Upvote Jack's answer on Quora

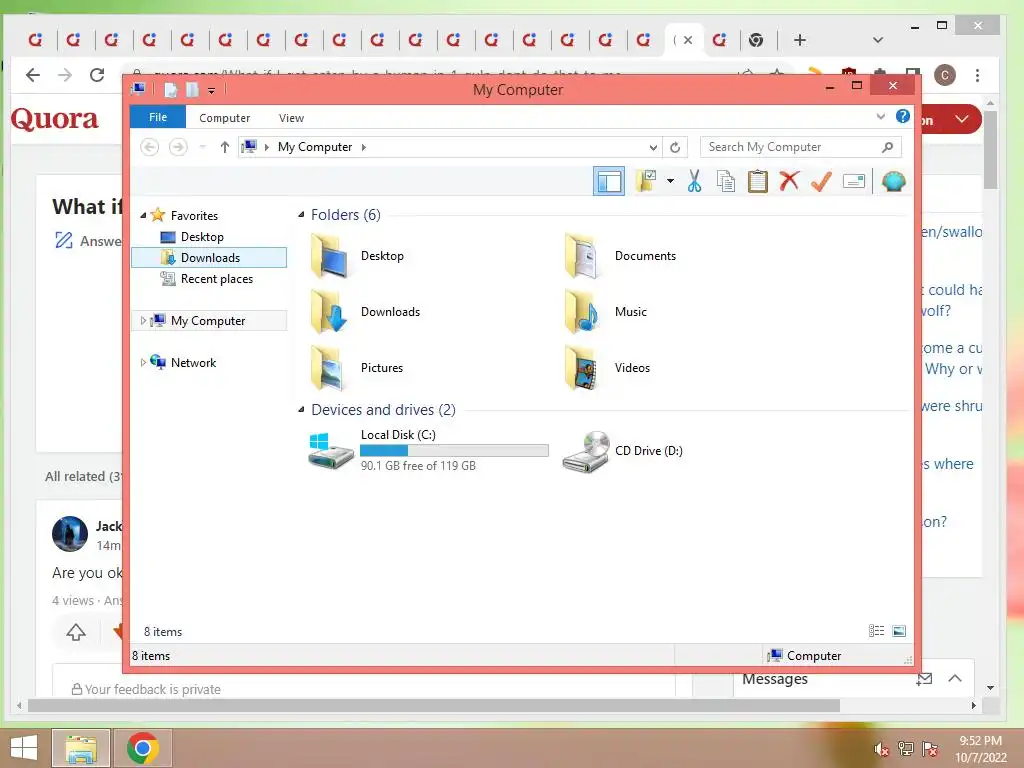[x=76, y=632]
